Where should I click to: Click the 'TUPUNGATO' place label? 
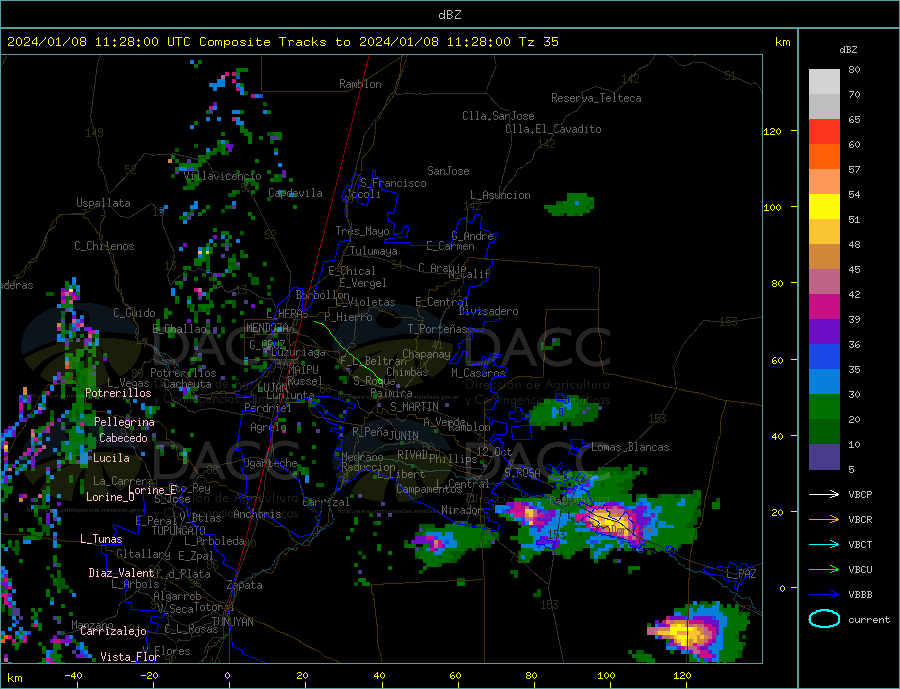pos(179,531)
